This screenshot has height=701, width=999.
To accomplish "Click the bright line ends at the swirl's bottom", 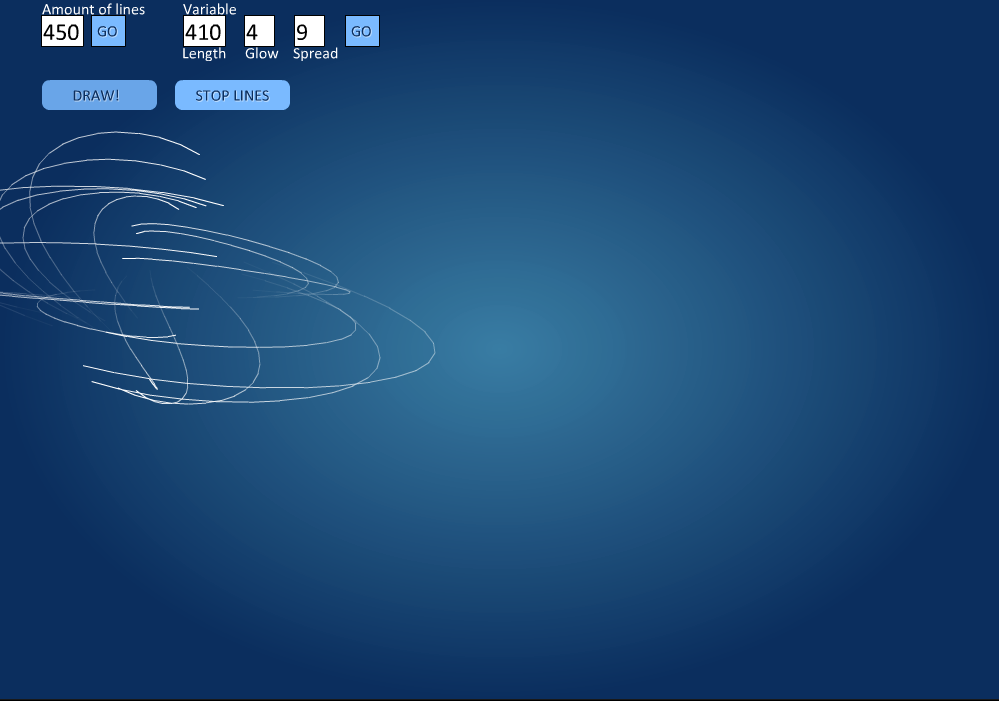I will pyautogui.click(x=140, y=394).
